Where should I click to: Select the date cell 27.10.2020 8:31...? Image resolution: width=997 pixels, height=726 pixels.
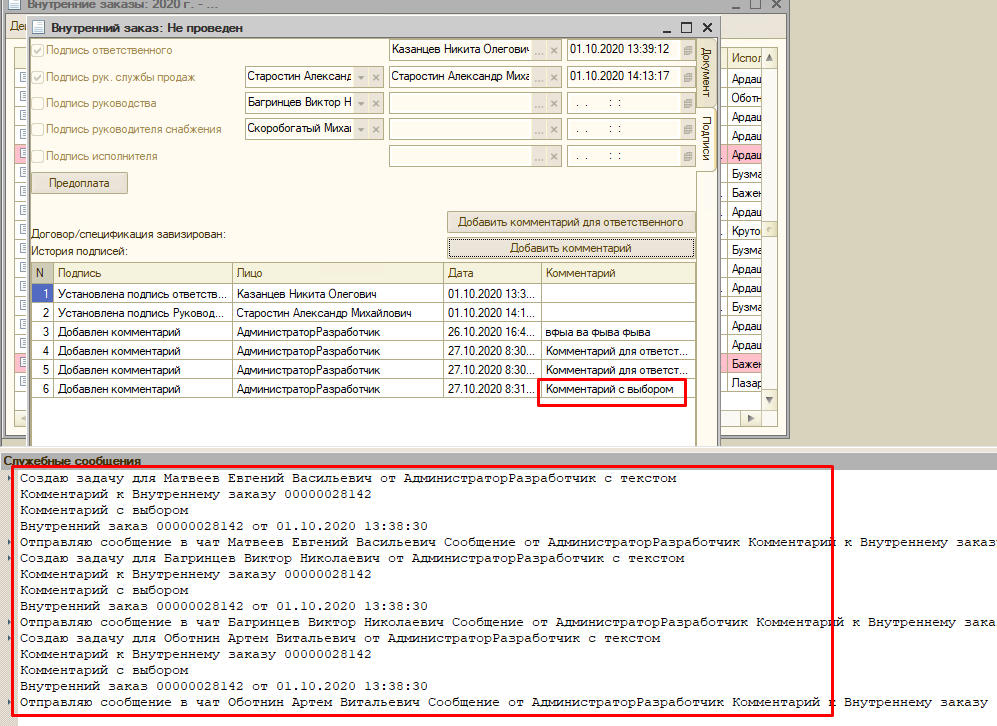tap(492, 389)
